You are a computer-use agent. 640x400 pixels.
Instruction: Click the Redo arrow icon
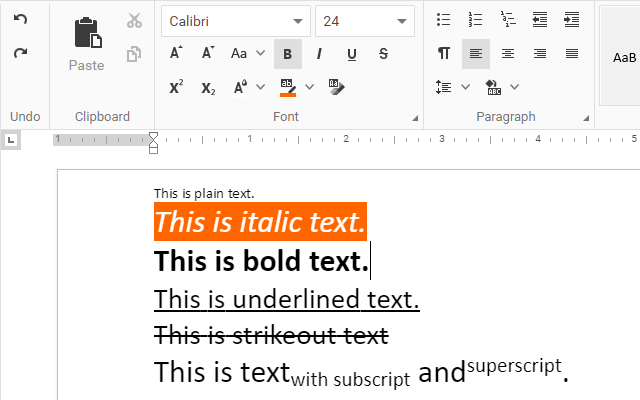(x=20, y=53)
